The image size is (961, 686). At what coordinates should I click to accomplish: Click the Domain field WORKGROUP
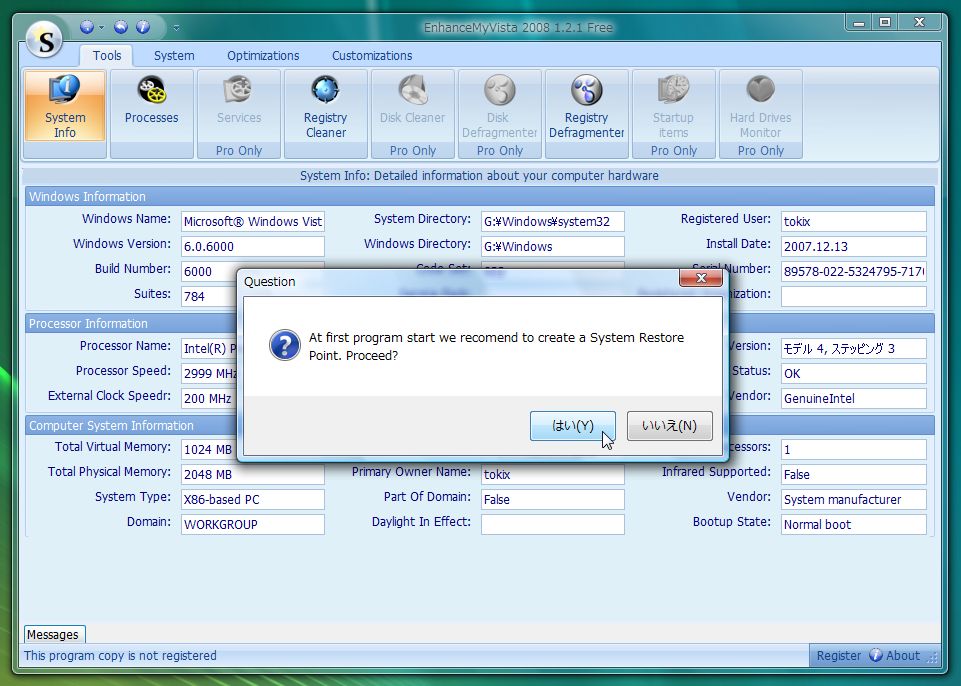point(253,525)
